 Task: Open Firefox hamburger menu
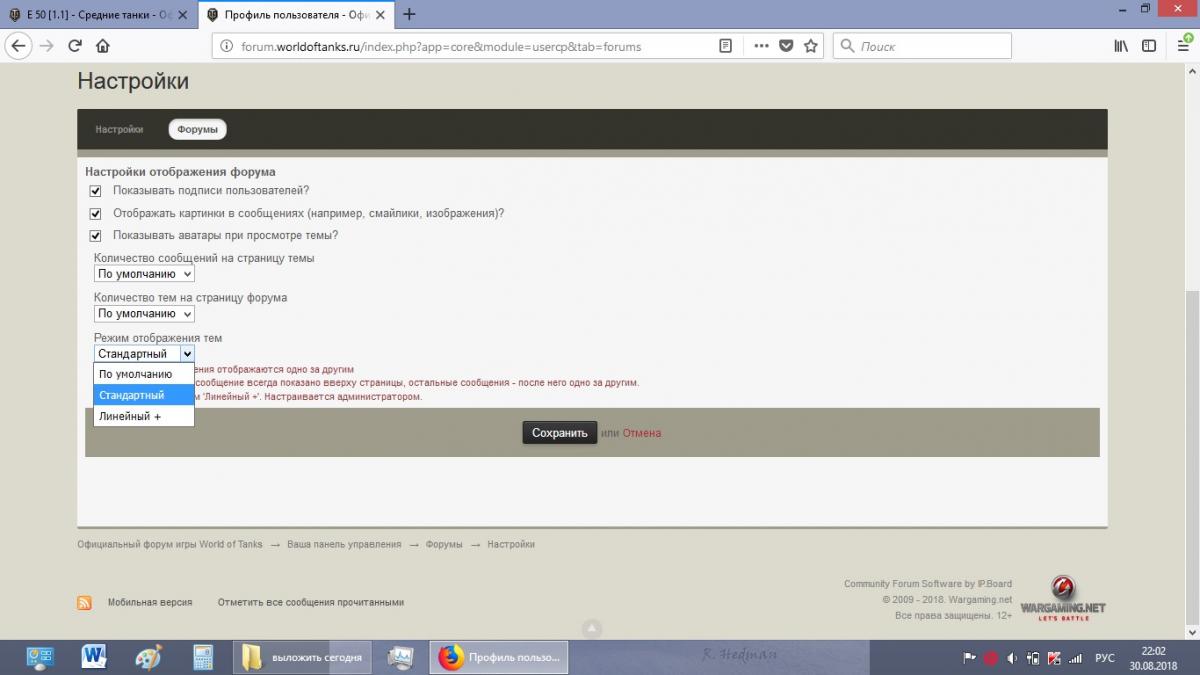pyautogui.click(x=1183, y=46)
